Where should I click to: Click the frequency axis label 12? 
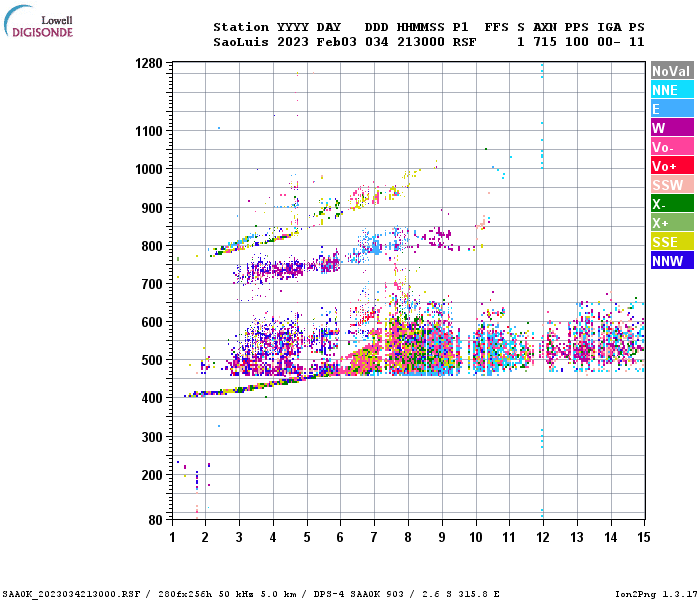pyautogui.click(x=543, y=537)
